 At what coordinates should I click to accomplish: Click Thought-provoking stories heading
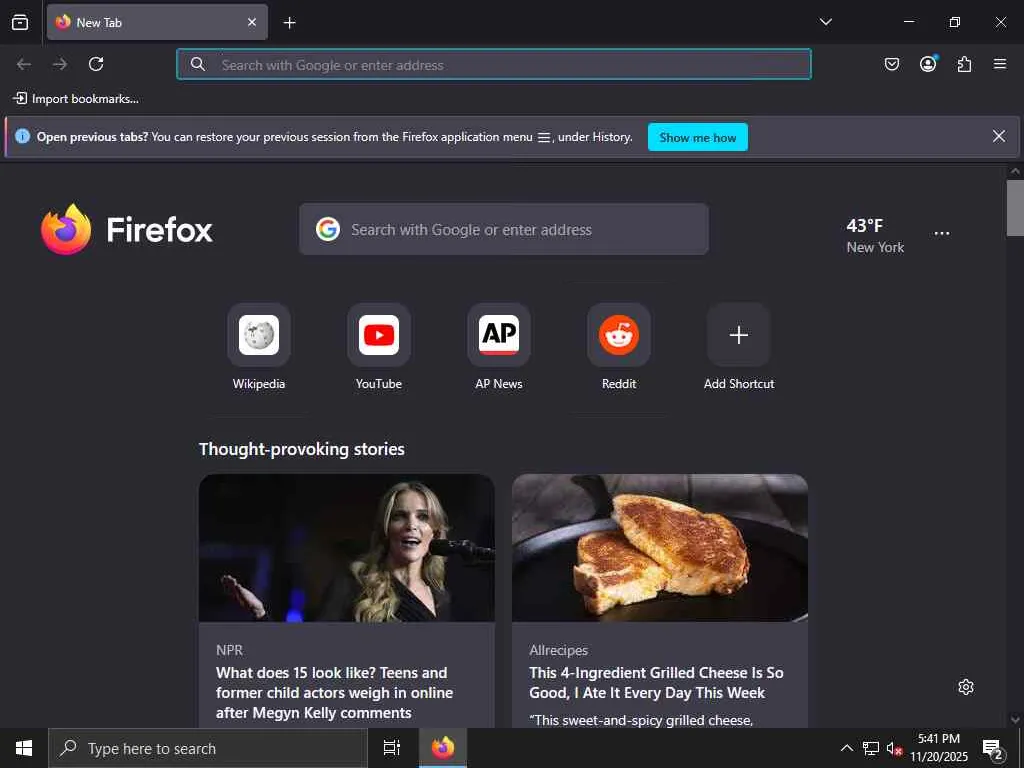point(302,449)
